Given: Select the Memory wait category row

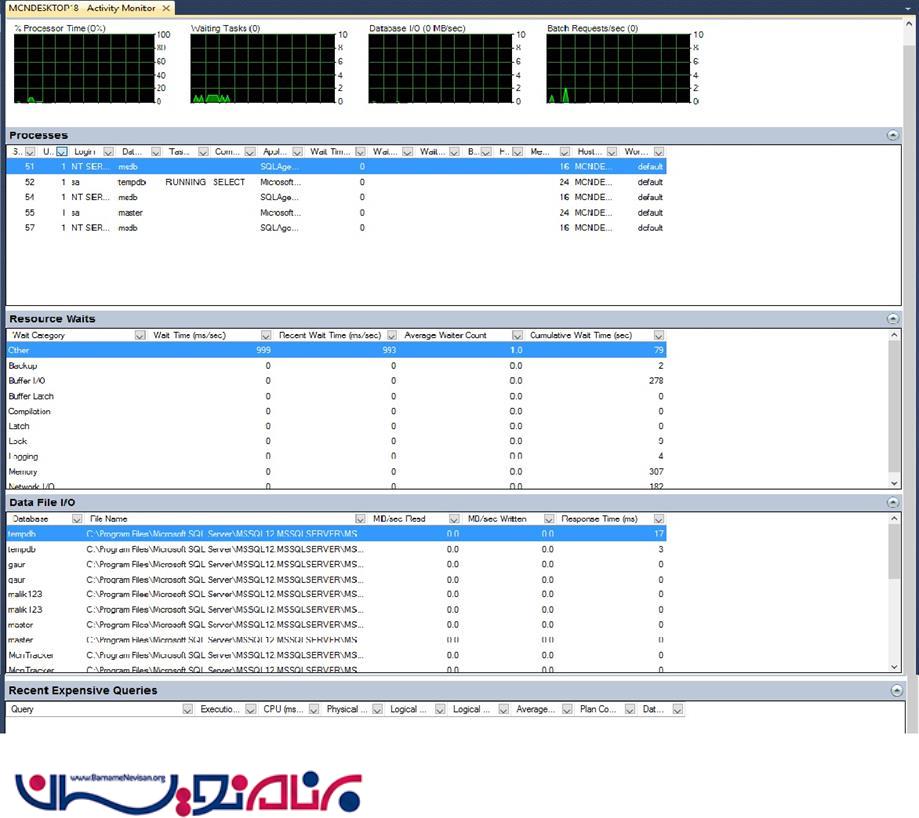Looking at the screenshot, I should [336, 472].
